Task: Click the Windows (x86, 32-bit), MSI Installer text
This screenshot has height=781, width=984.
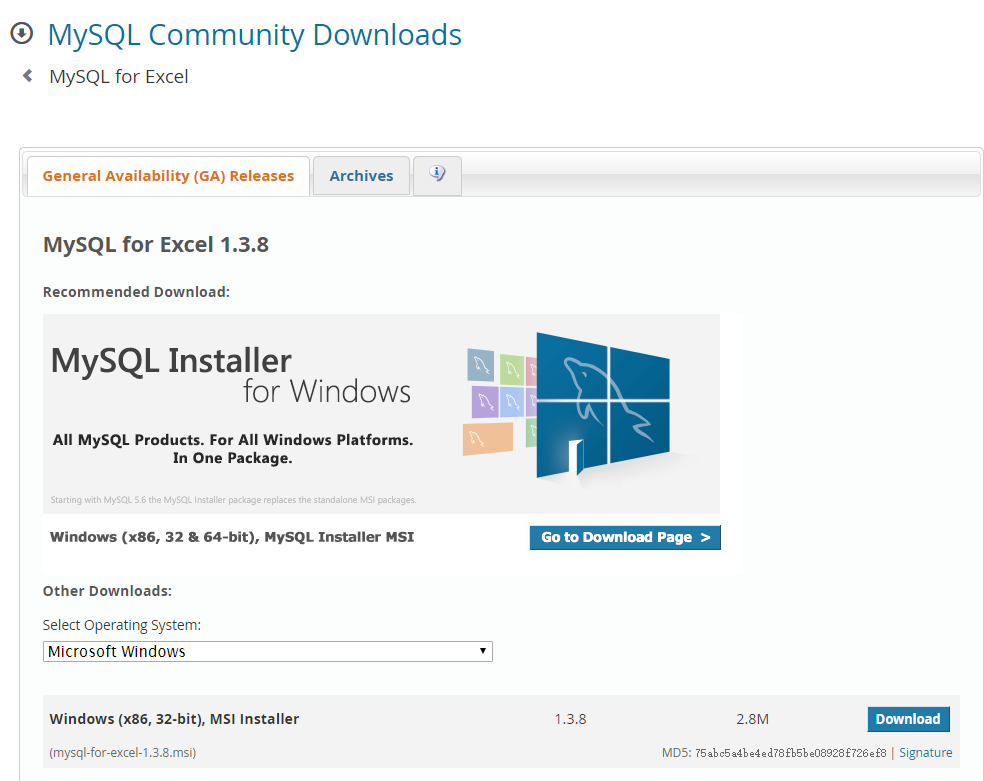Action: (x=174, y=719)
